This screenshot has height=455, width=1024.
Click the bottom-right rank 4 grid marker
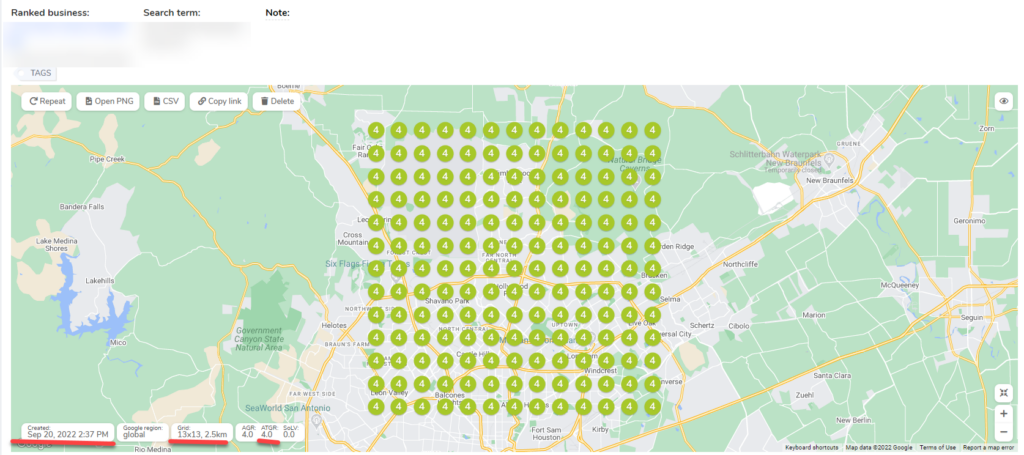click(x=652, y=407)
